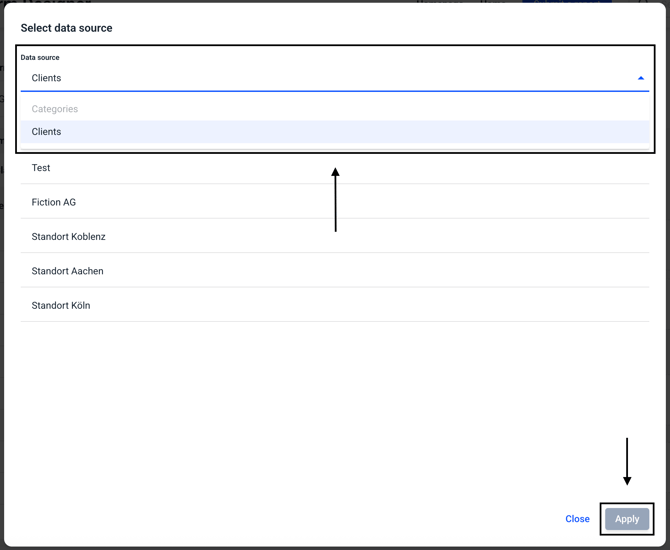
Task: Select the Test list entry
Action: [x=41, y=168]
